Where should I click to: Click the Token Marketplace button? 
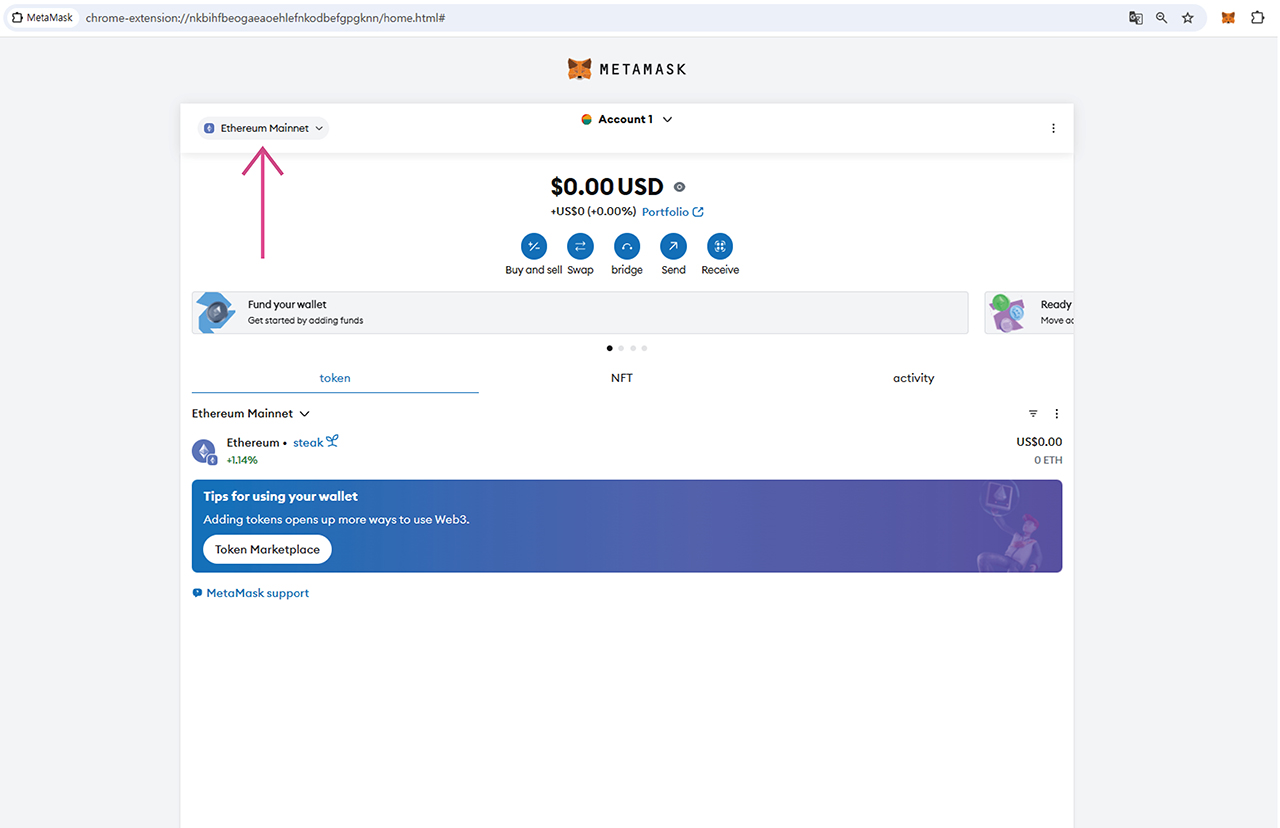[x=267, y=549]
